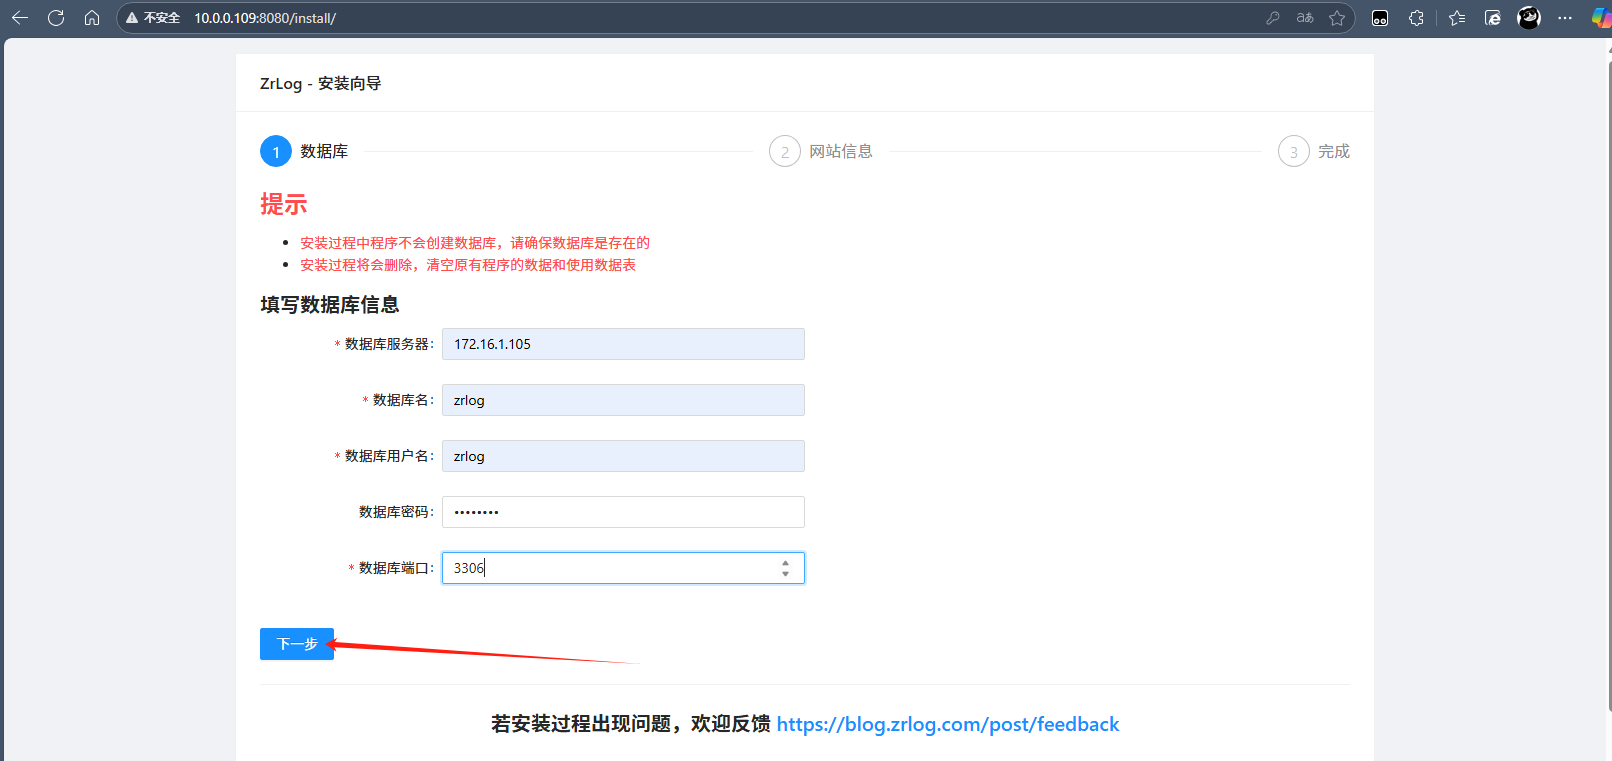Click the 填写数据库信息 heading
Image resolution: width=1612 pixels, height=761 pixels.
coord(330,304)
